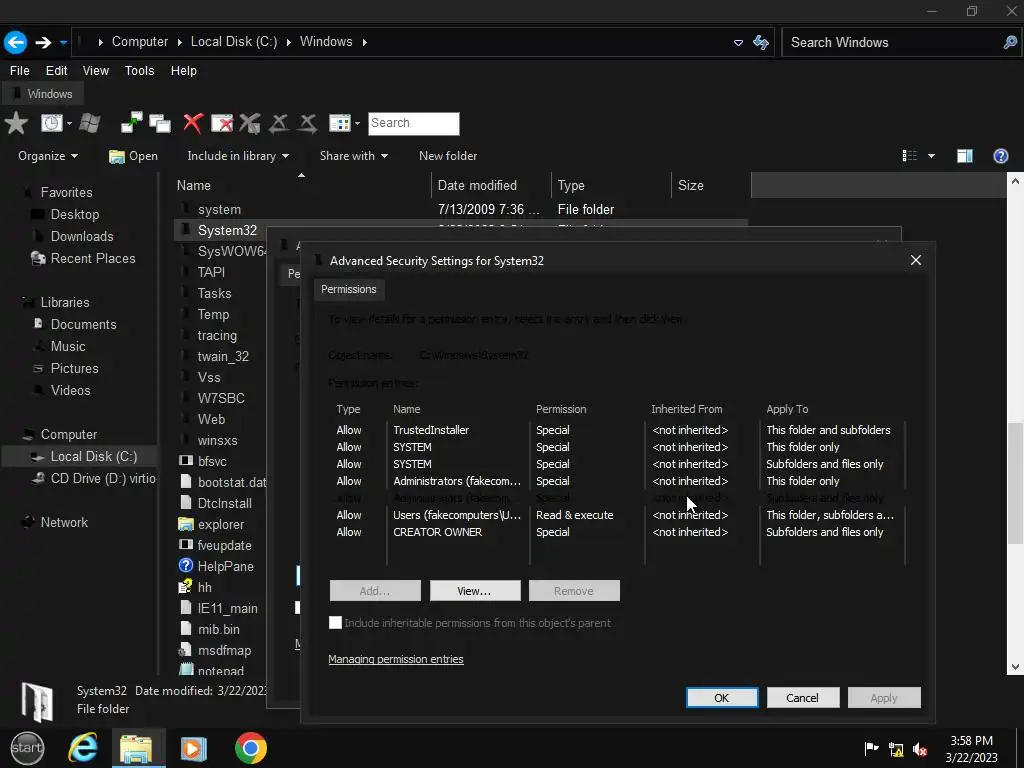Expand the arrow after Local Disk (C:) breadcrumb
Image resolution: width=1024 pixels, height=768 pixels.
[289, 42]
